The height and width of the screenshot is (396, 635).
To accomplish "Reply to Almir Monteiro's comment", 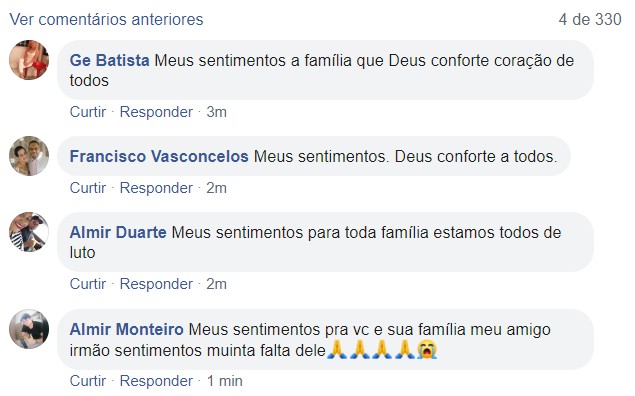I will tap(156, 381).
